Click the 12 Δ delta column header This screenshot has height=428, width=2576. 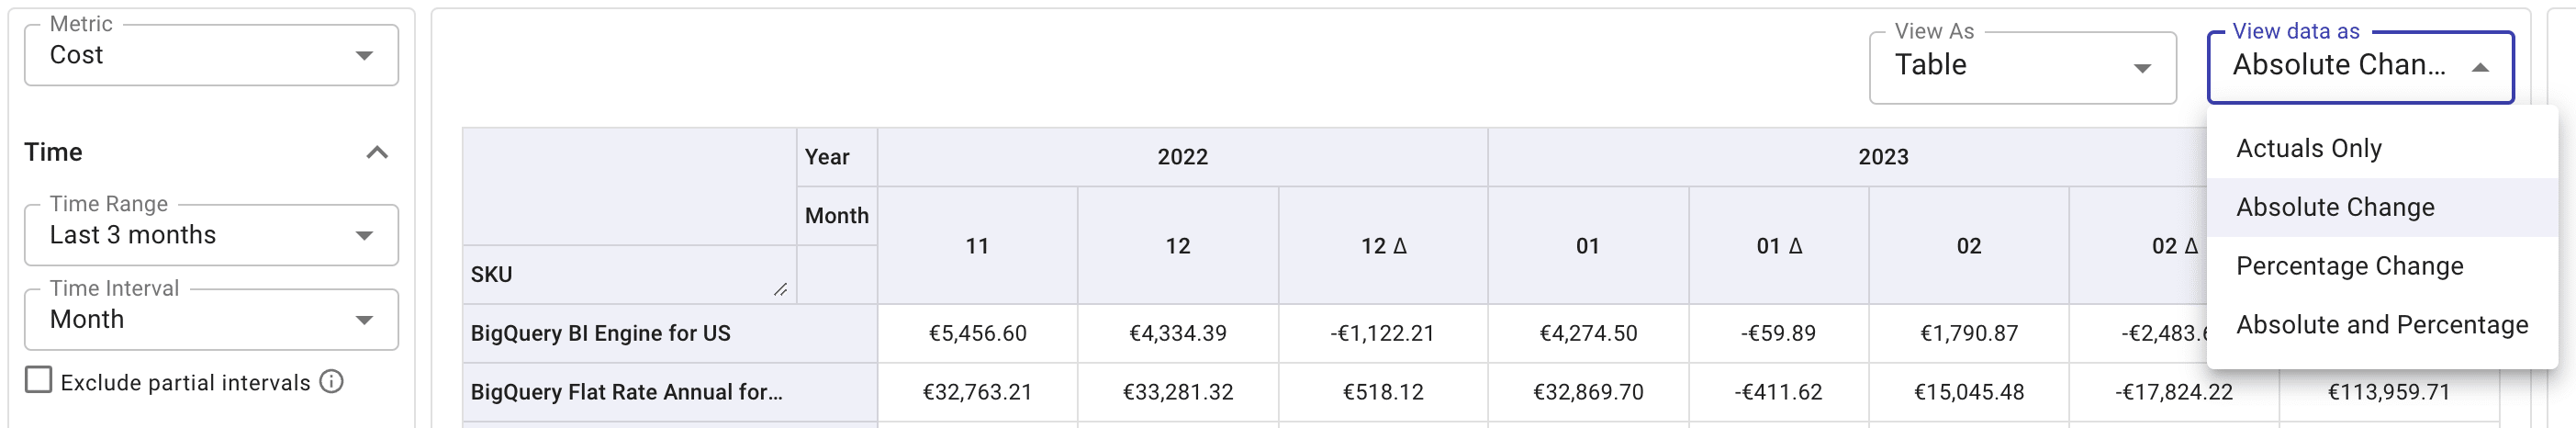pyautogui.click(x=1383, y=246)
